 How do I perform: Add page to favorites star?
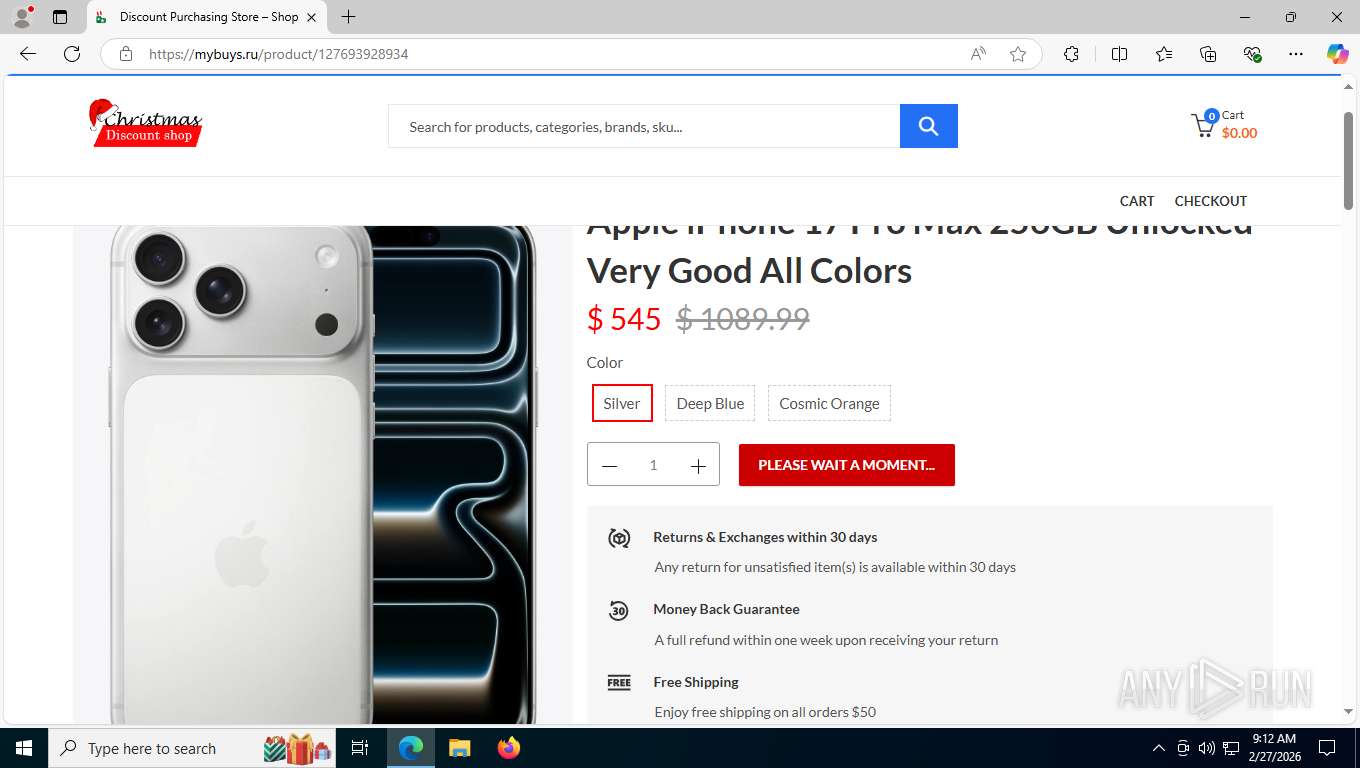pos(1018,54)
